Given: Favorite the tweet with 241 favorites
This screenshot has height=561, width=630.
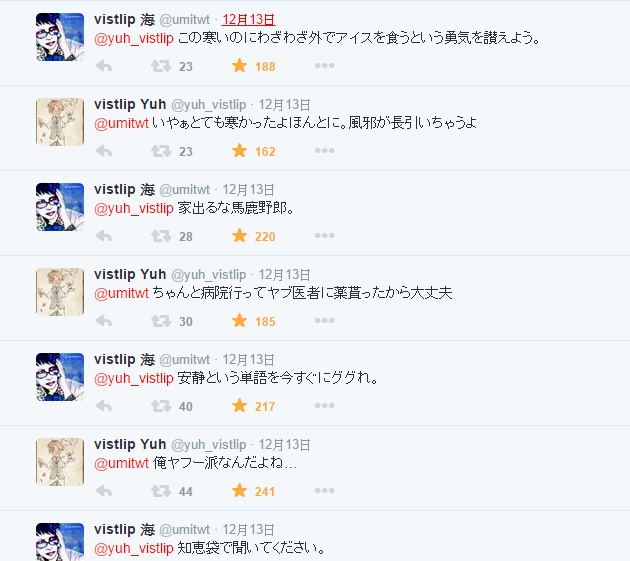Looking at the screenshot, I should coord(239,491).
